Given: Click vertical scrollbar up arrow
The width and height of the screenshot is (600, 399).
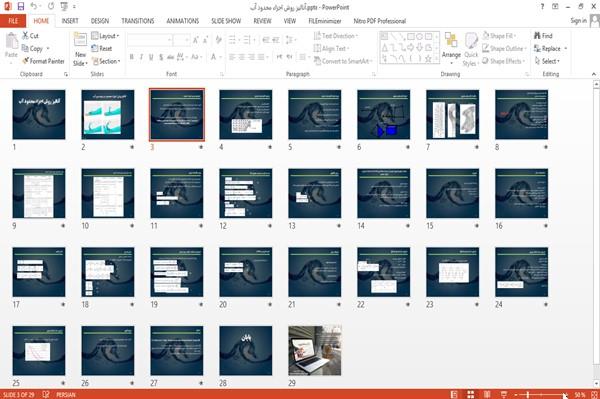Looking at the screenshot, I should click(x=596, y=84).
